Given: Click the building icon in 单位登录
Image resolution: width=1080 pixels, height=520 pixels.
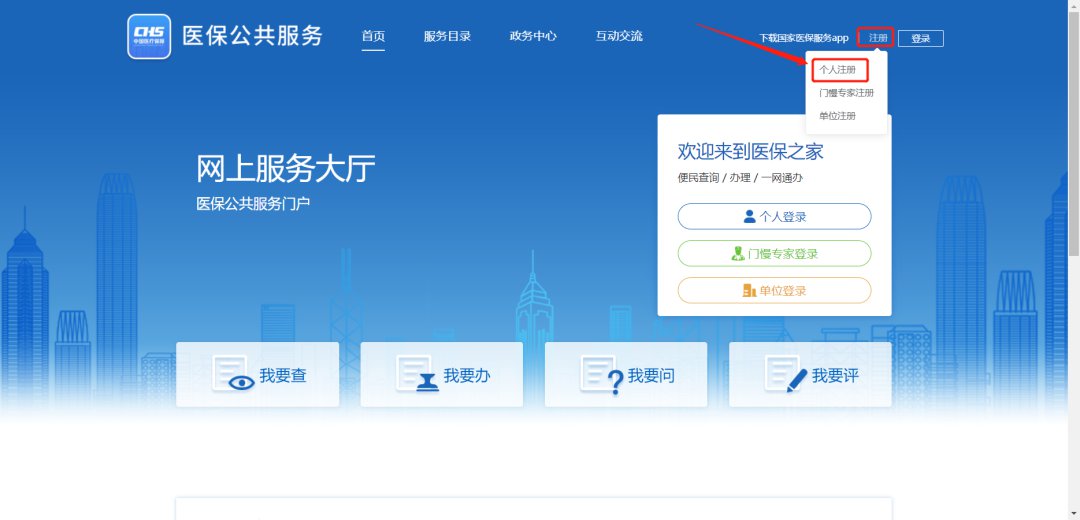Looking at the screenshot, I should (x=748, y=291).
